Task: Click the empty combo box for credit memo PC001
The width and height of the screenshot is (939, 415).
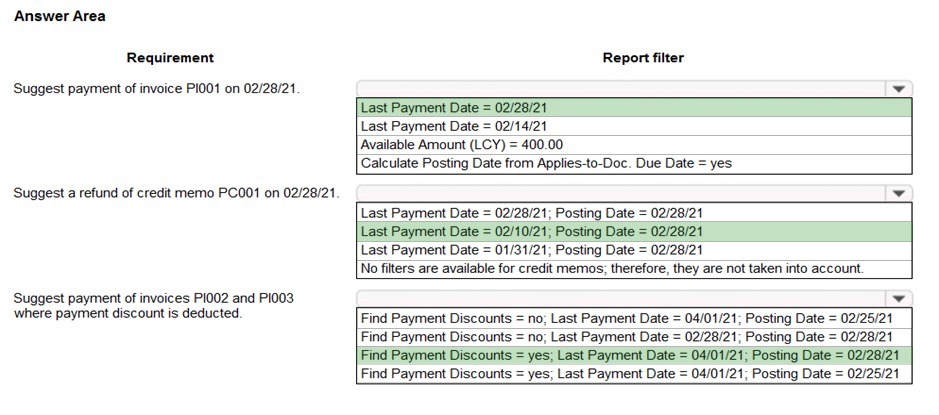Action: (x=620, y=193)
